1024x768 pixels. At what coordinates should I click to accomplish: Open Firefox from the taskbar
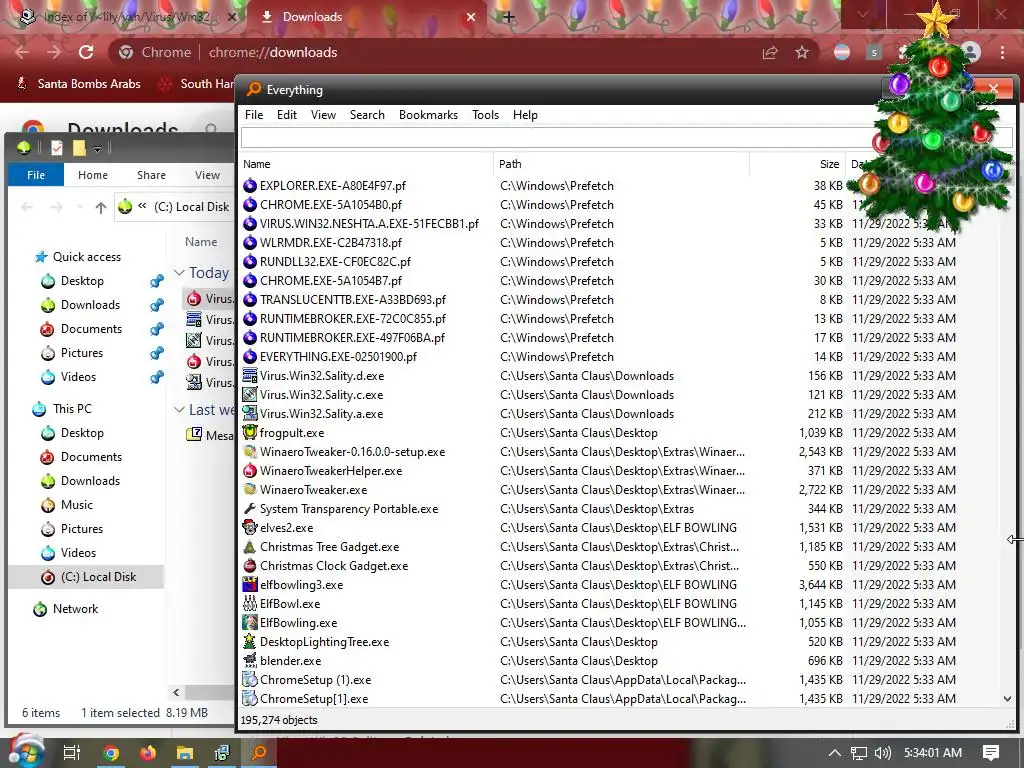148,753
